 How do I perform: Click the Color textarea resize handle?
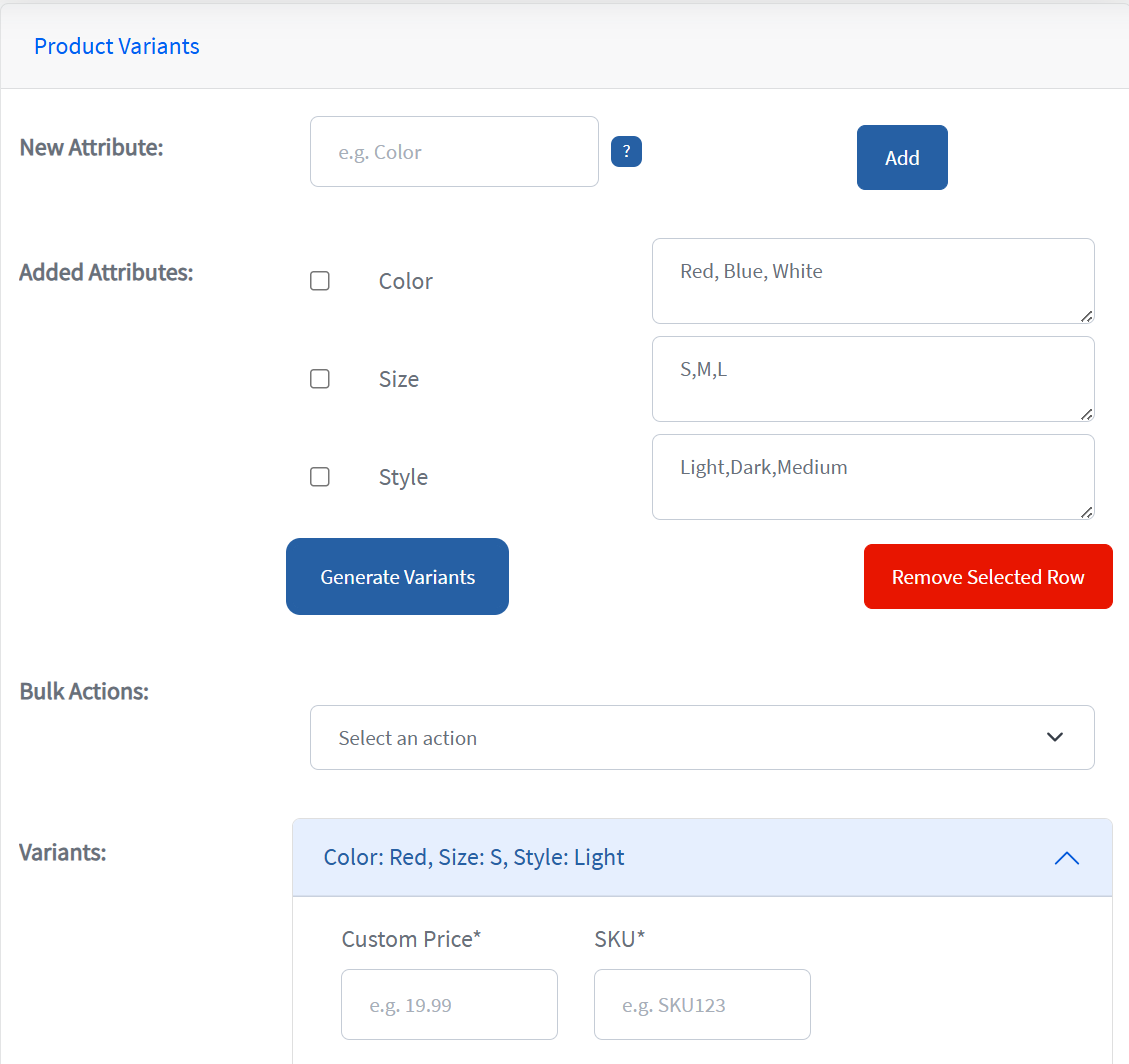1087,316
